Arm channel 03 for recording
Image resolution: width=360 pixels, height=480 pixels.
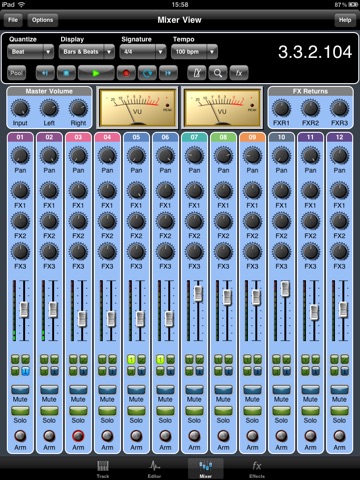click(78, 436)
